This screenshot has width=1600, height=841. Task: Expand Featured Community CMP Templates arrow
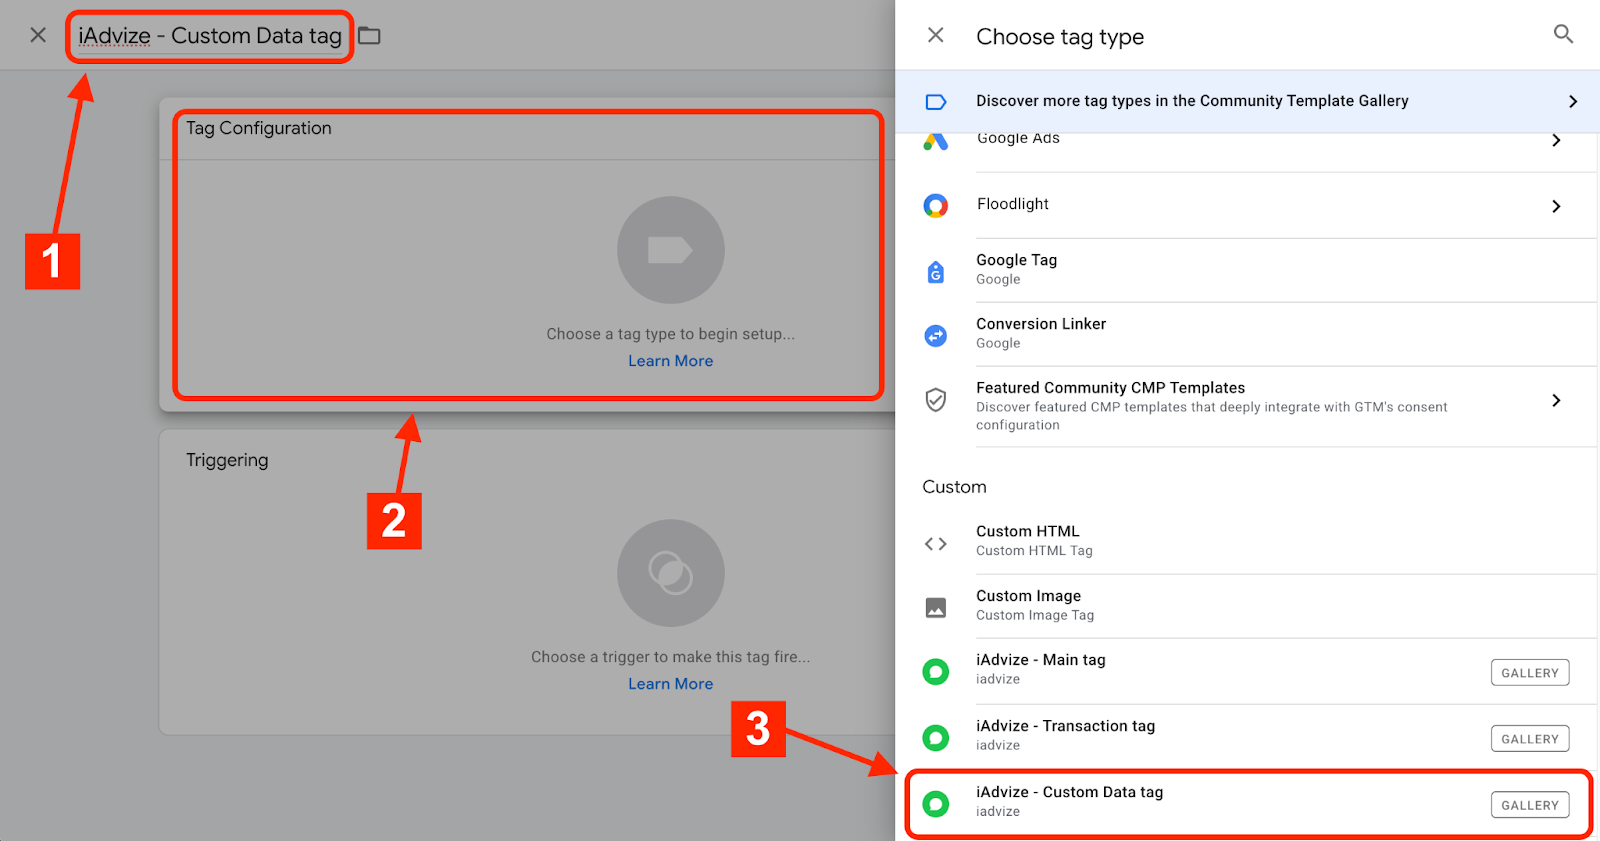[x=1555, y=400]
